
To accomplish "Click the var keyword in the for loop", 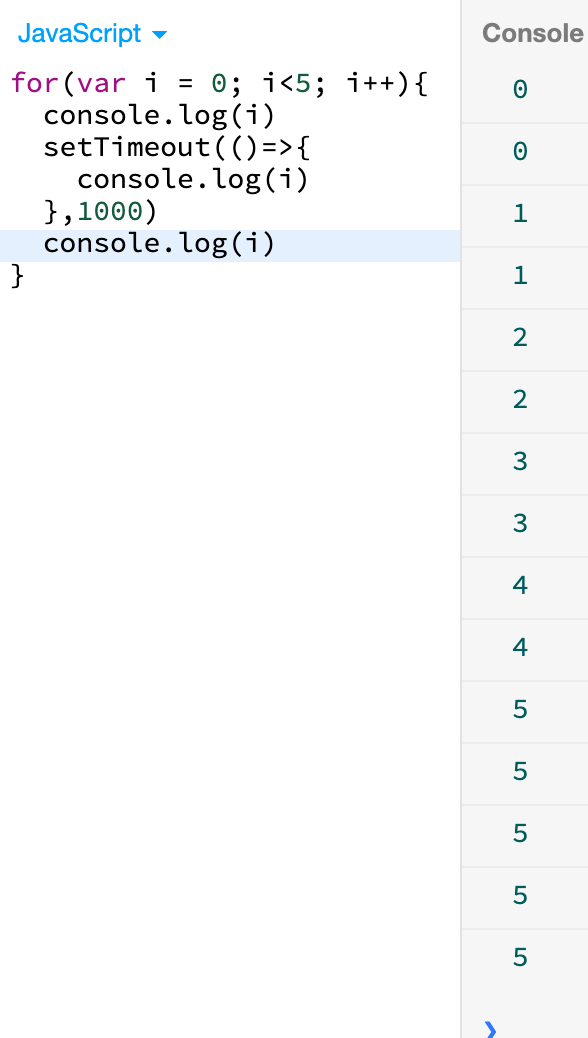I will tap(101, 85).
